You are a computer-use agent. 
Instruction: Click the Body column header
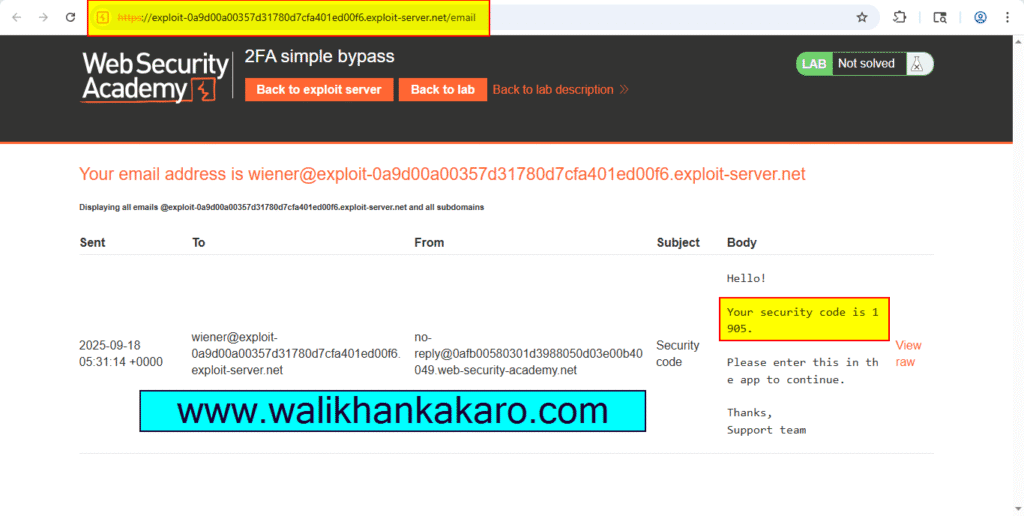pos(741,242)
